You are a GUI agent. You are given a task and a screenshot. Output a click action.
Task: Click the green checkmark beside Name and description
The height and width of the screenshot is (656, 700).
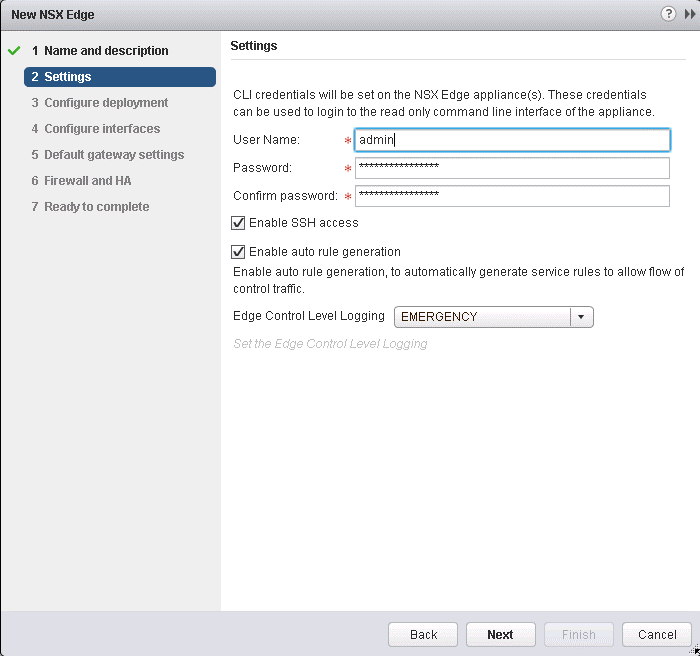tap(14, 50)
